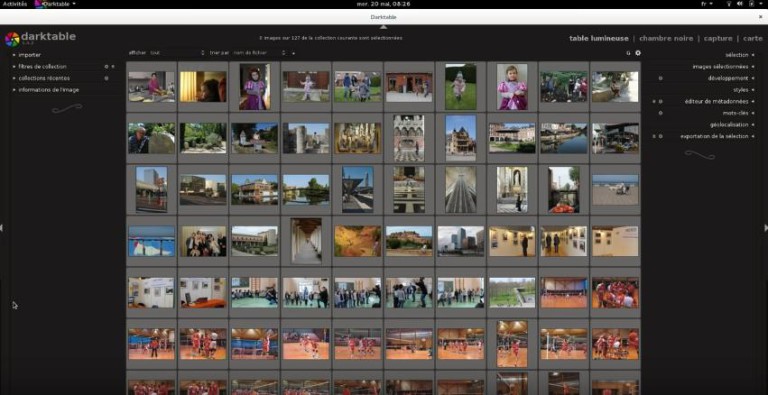Open the Activités overview
The height and width of the screenshot is (395, 768).
coord(15,4)
